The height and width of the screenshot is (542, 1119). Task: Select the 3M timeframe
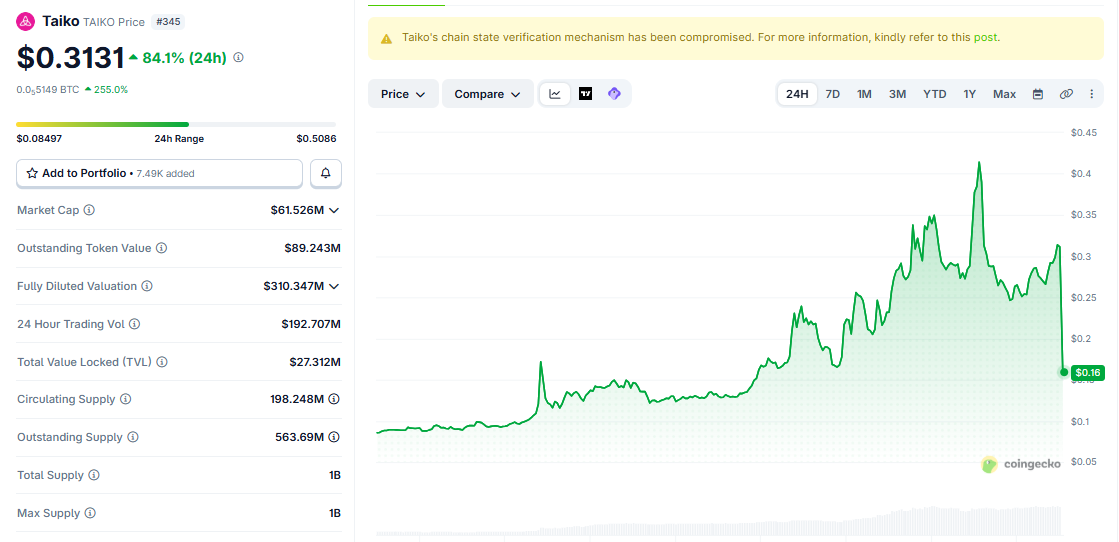(898, 94)
